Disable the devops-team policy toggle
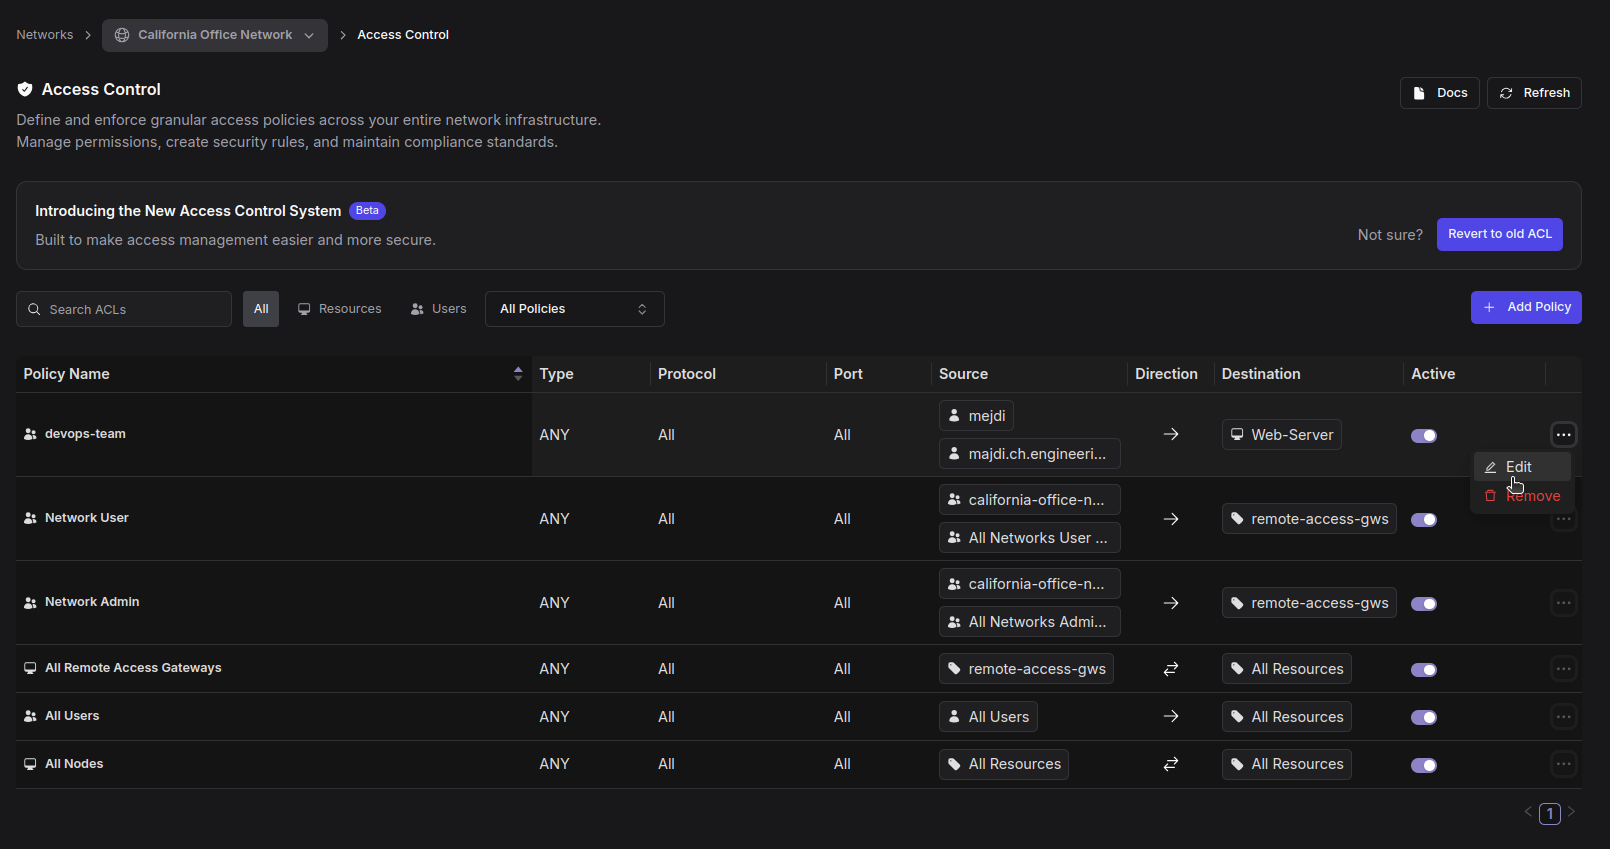This screenshot has height=849, width=1610. (1423, 436)
